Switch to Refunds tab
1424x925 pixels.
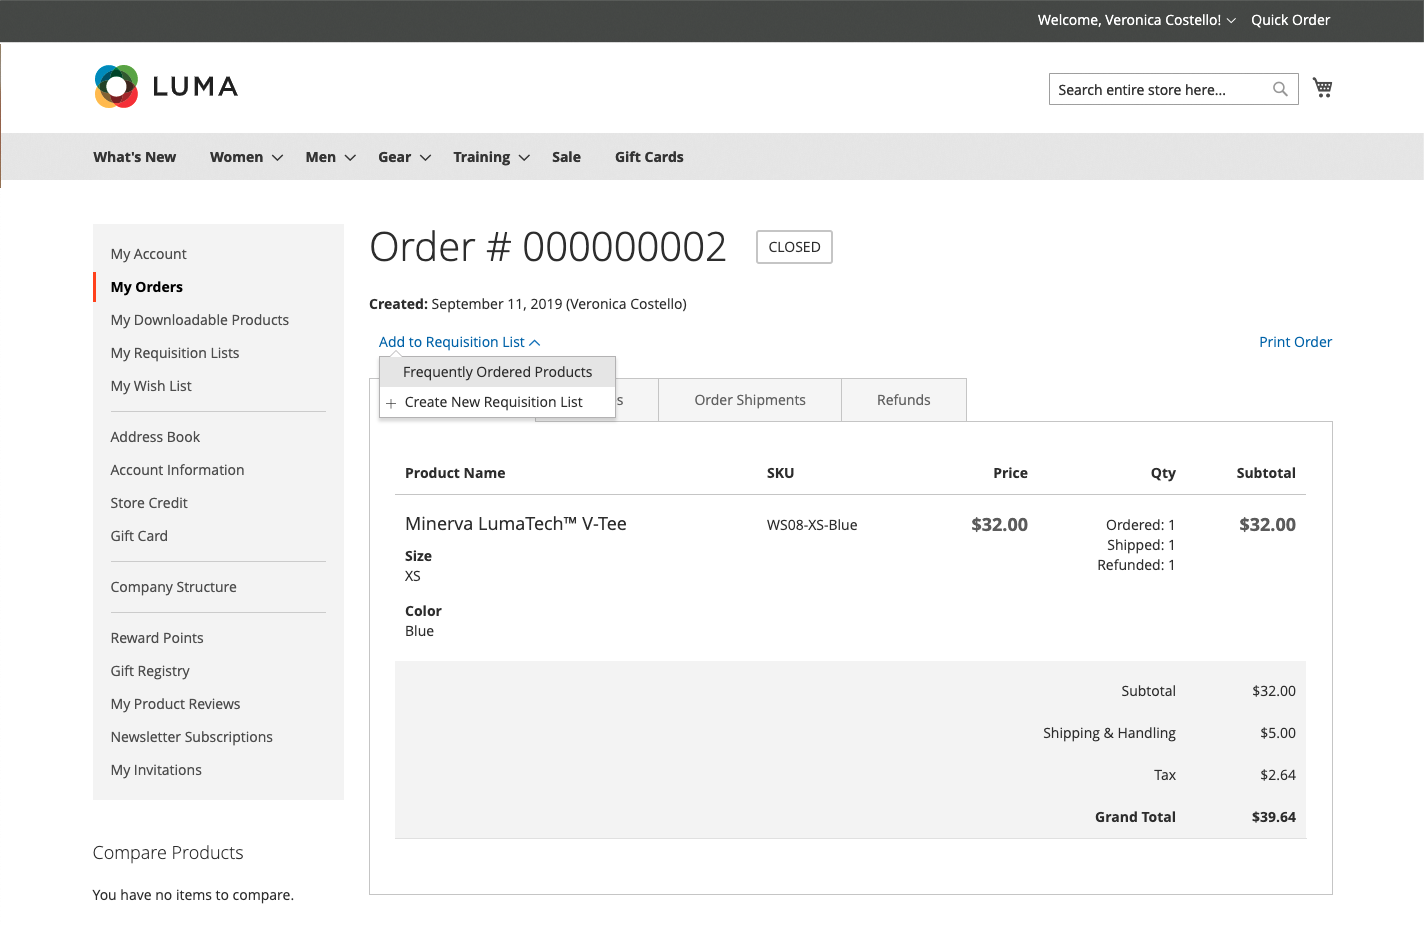(x=904, y=400)
